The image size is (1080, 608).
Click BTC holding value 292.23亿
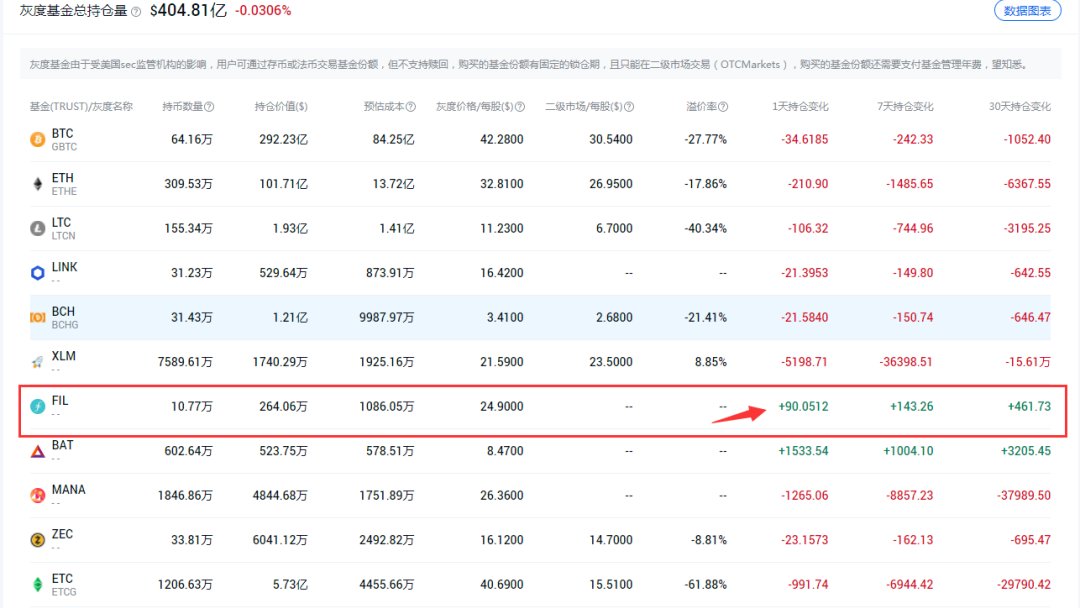click(283, 140)
